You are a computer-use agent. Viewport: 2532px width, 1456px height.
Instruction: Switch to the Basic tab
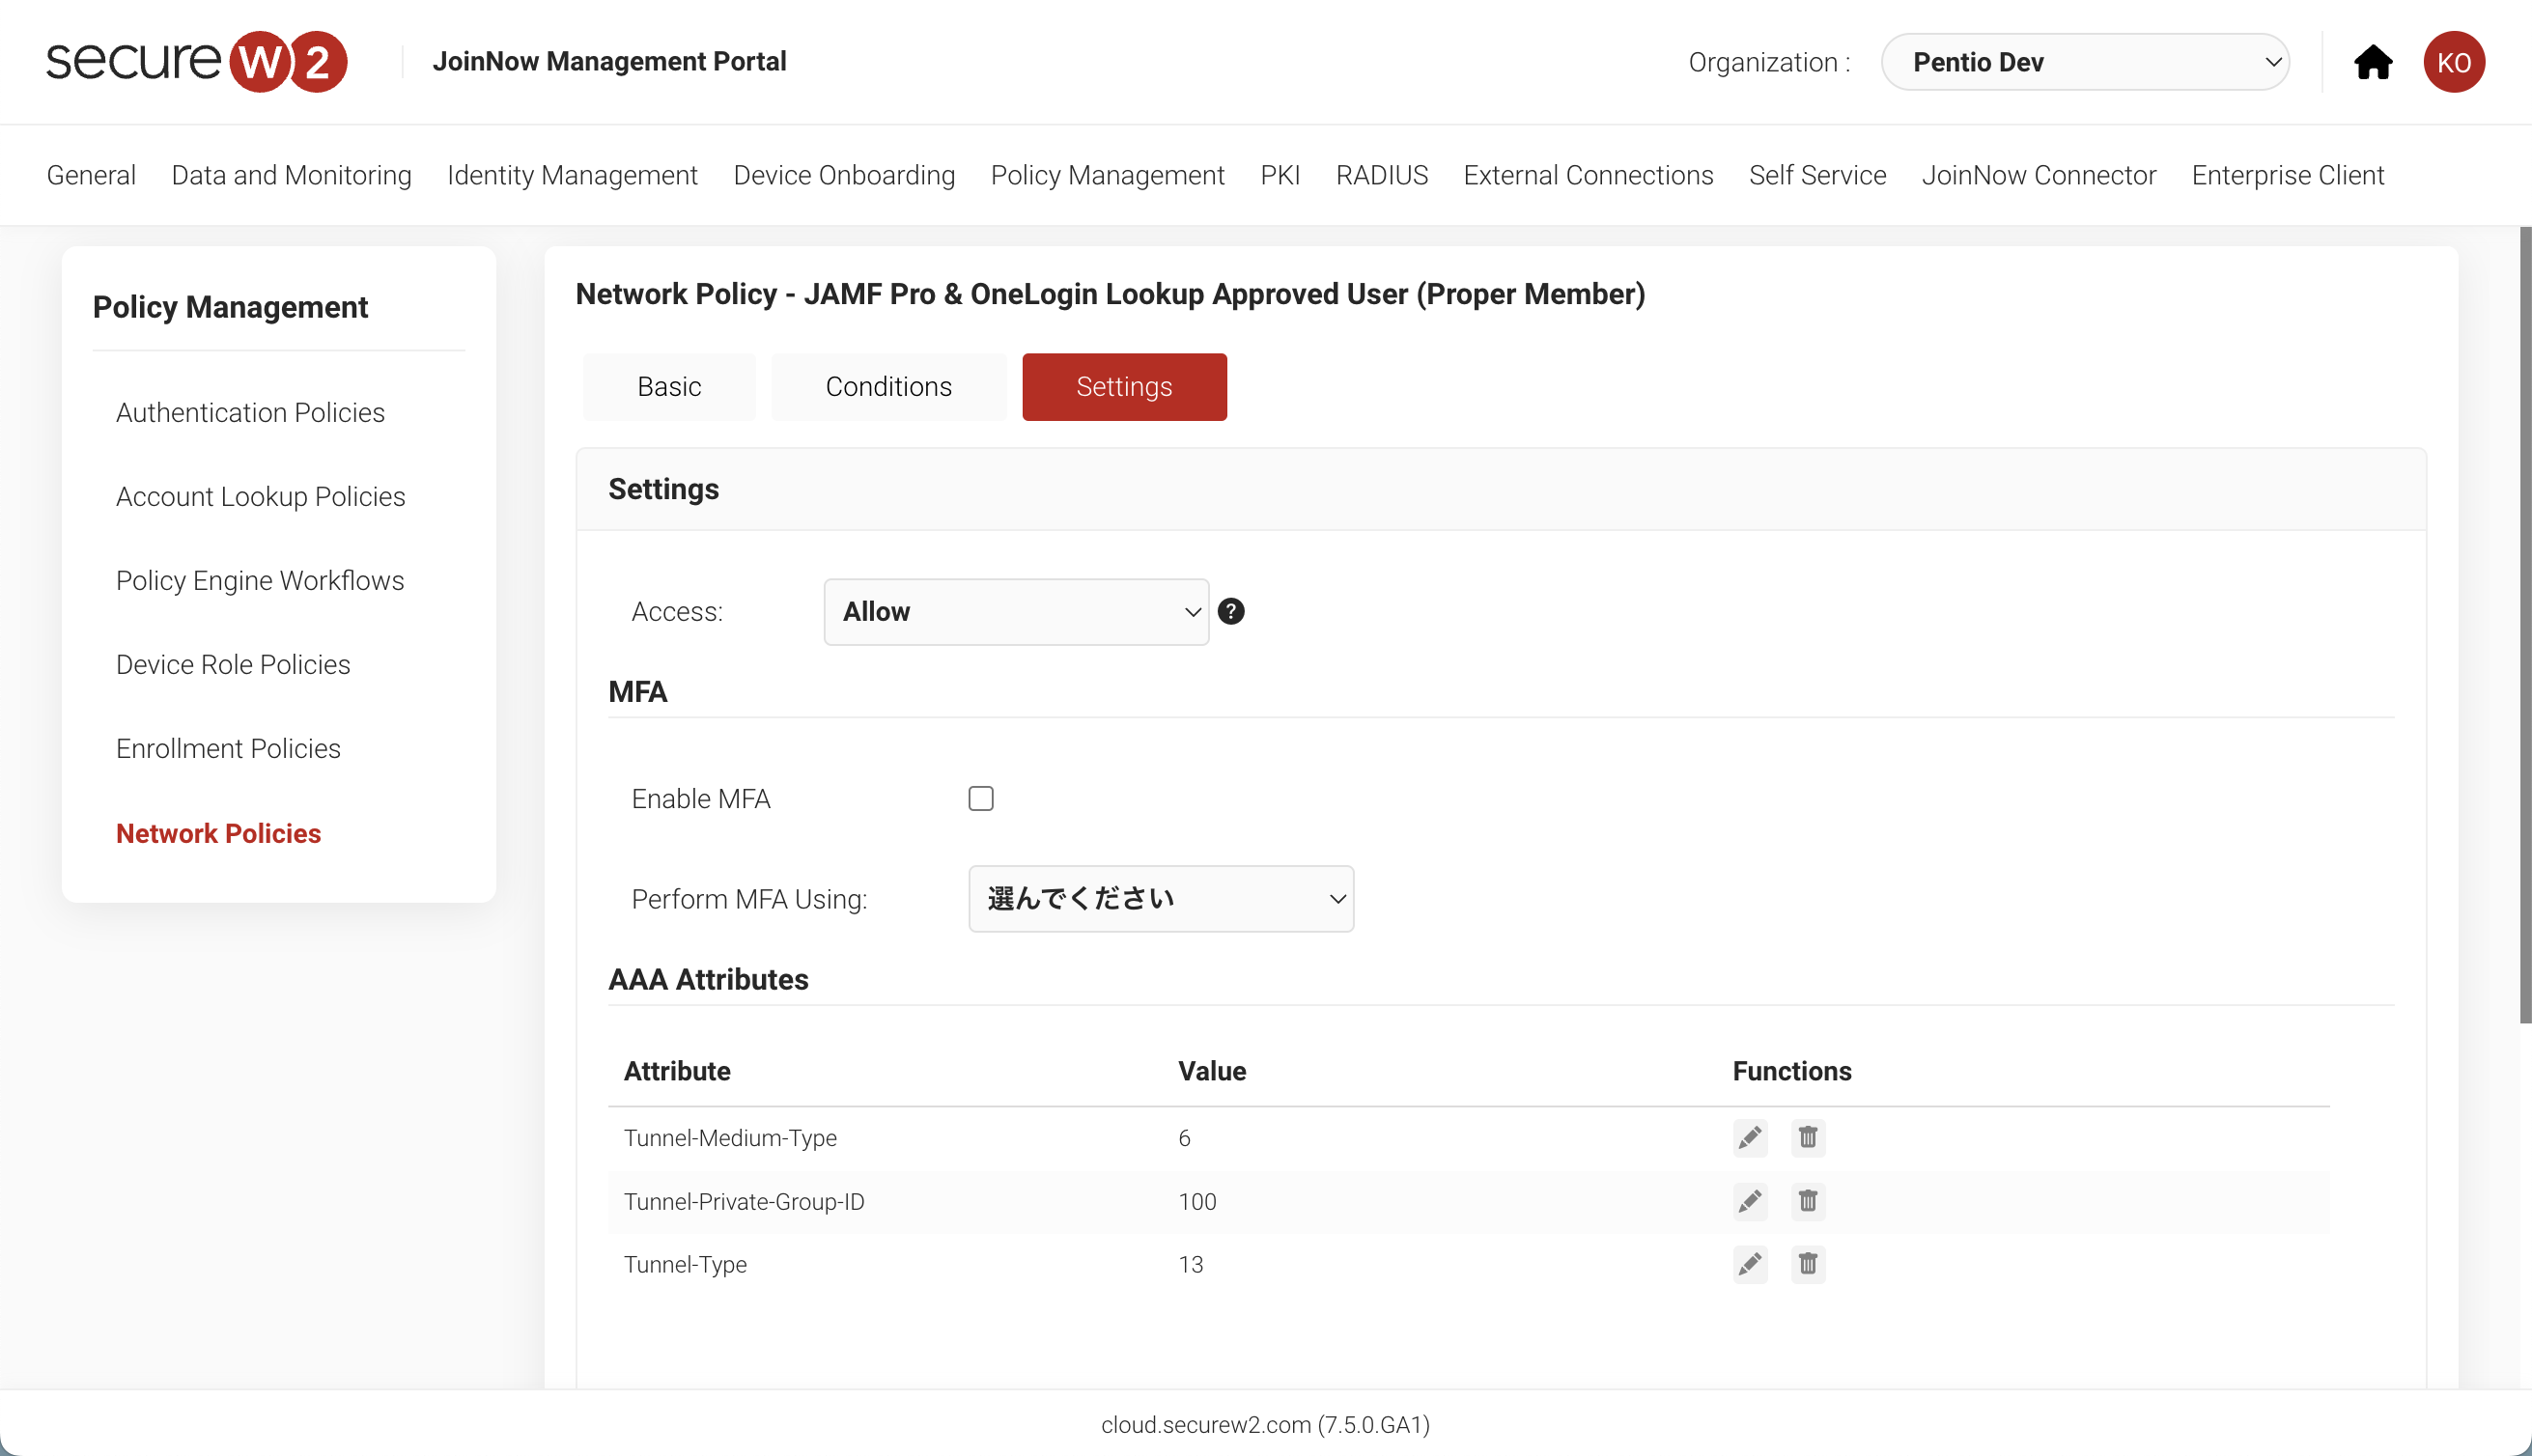(x=669, y=387)
